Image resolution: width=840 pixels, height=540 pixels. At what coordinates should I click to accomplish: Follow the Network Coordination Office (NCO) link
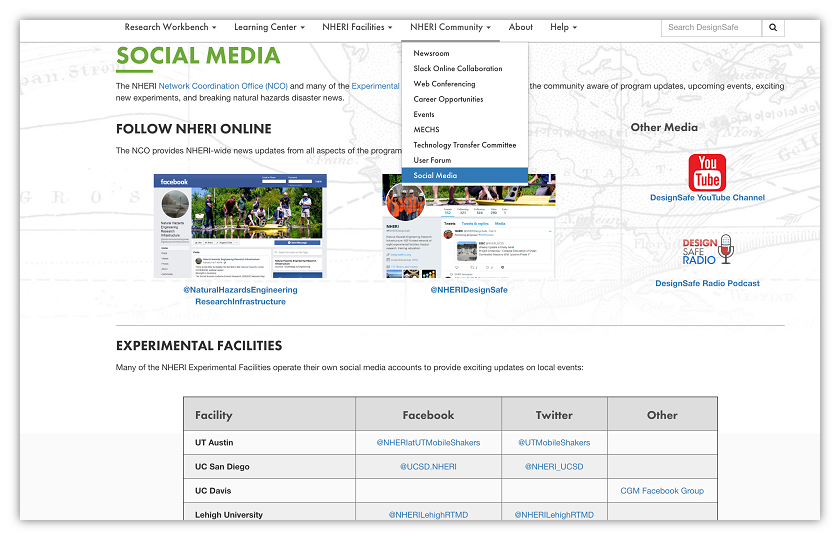pyautogui.click(x=223, y=86)
